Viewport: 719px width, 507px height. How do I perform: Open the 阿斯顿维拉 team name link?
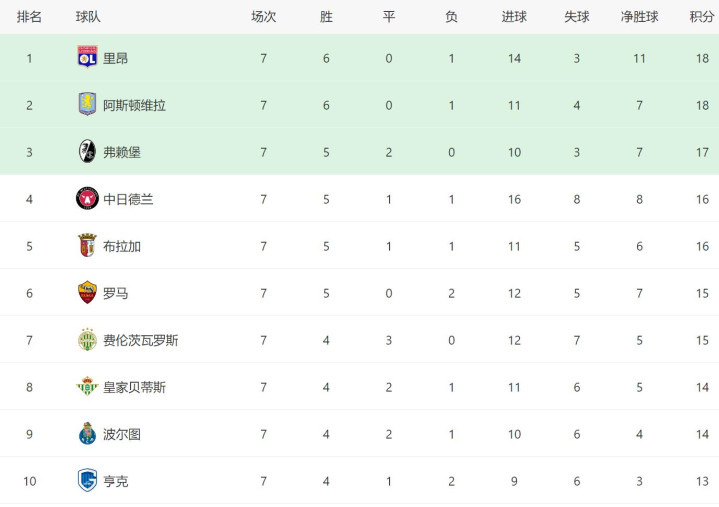point(134,105)
